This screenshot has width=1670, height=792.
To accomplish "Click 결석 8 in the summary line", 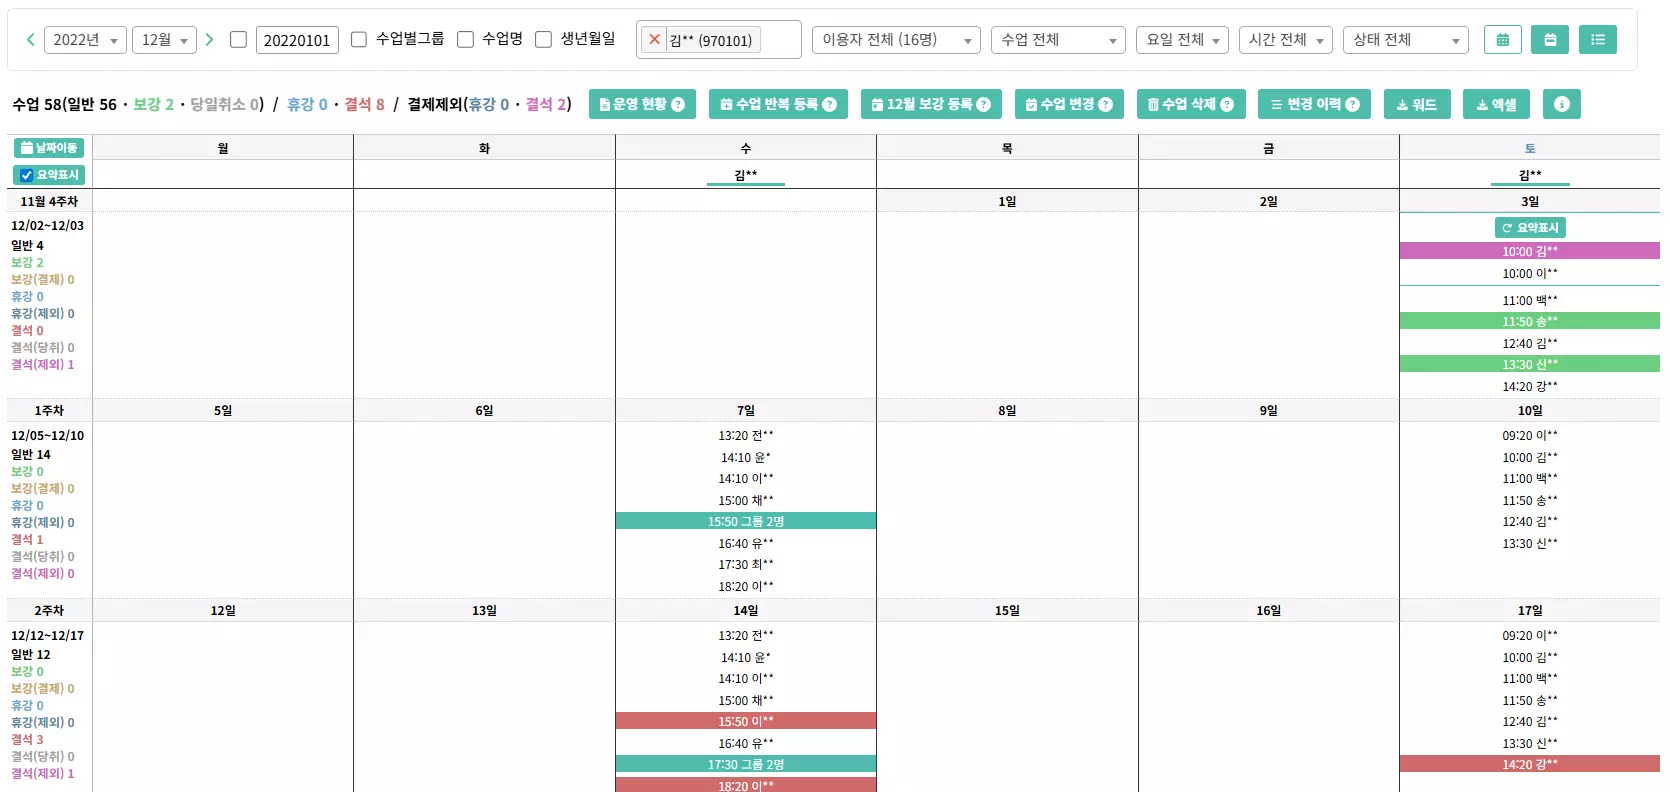I will (x=364, y=104).
